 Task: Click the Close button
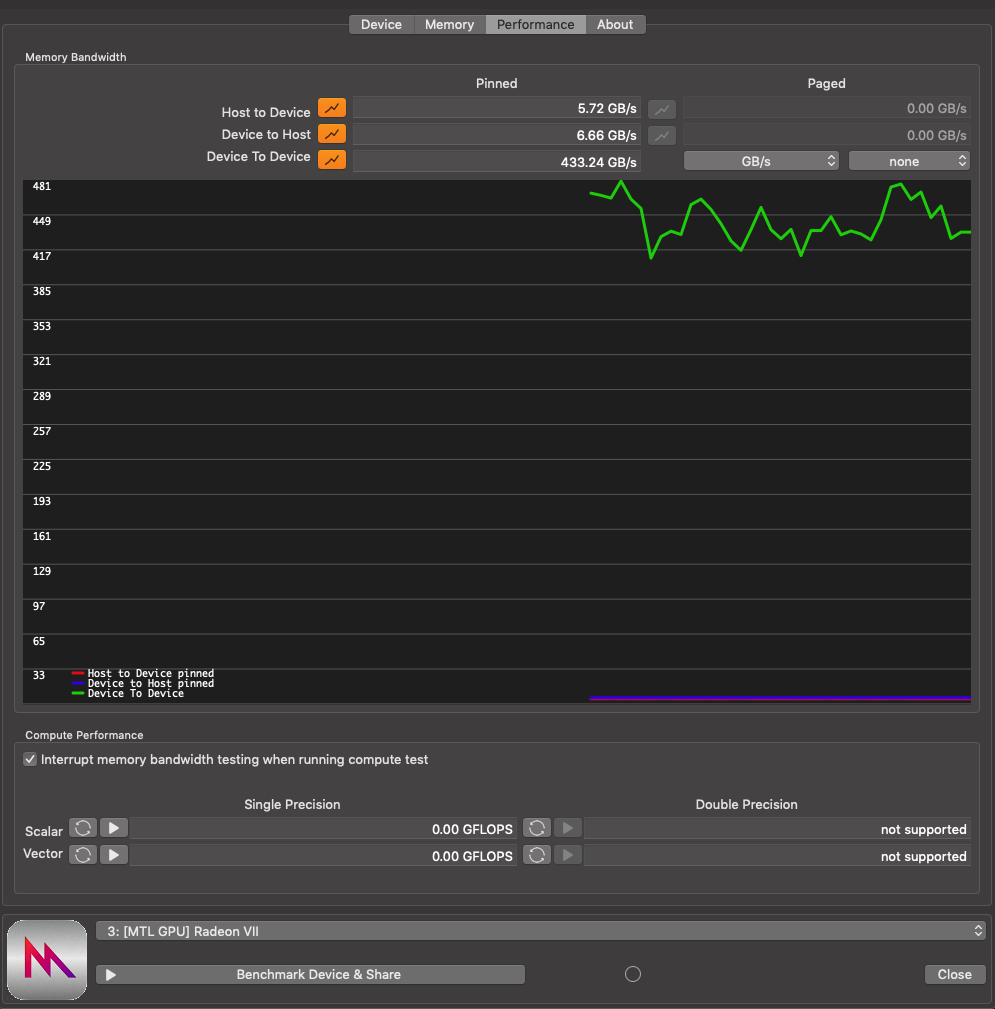point(954,974)
